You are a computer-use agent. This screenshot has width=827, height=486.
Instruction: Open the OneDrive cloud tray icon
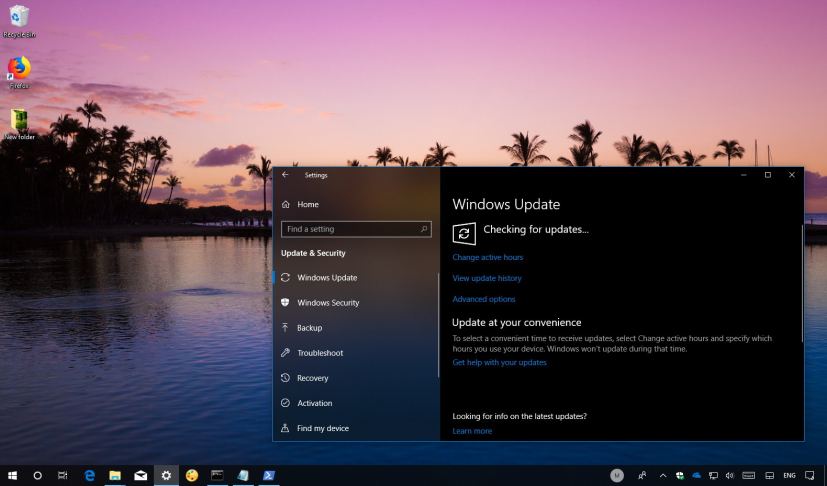click(x=696, y=475)
